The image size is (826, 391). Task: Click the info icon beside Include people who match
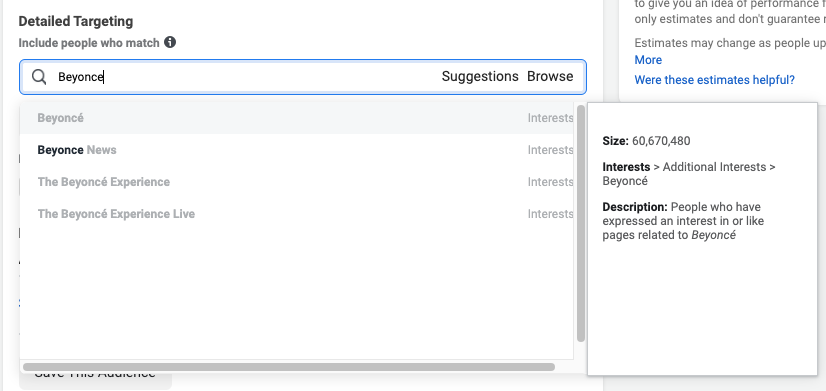coord(170,42)
